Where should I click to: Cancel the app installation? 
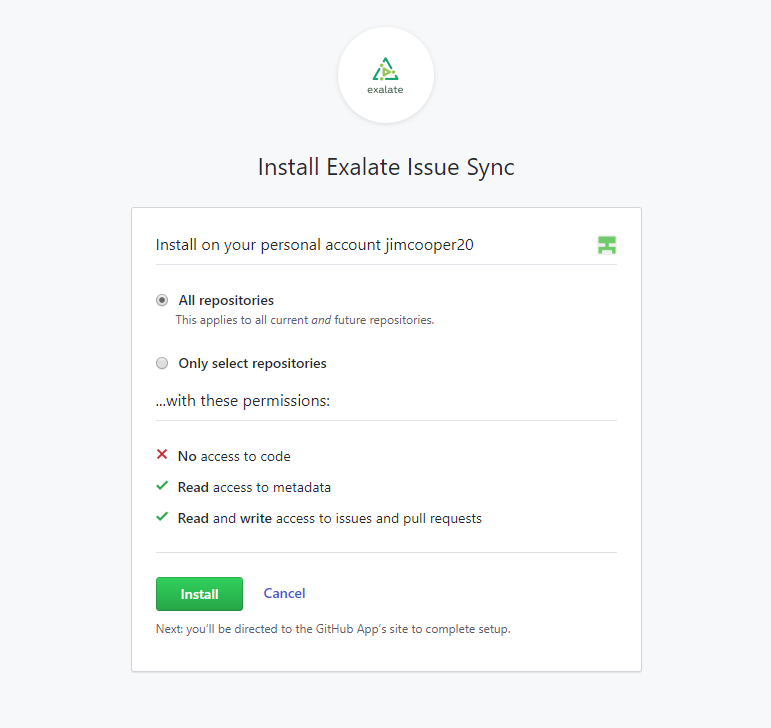[284, 593]
